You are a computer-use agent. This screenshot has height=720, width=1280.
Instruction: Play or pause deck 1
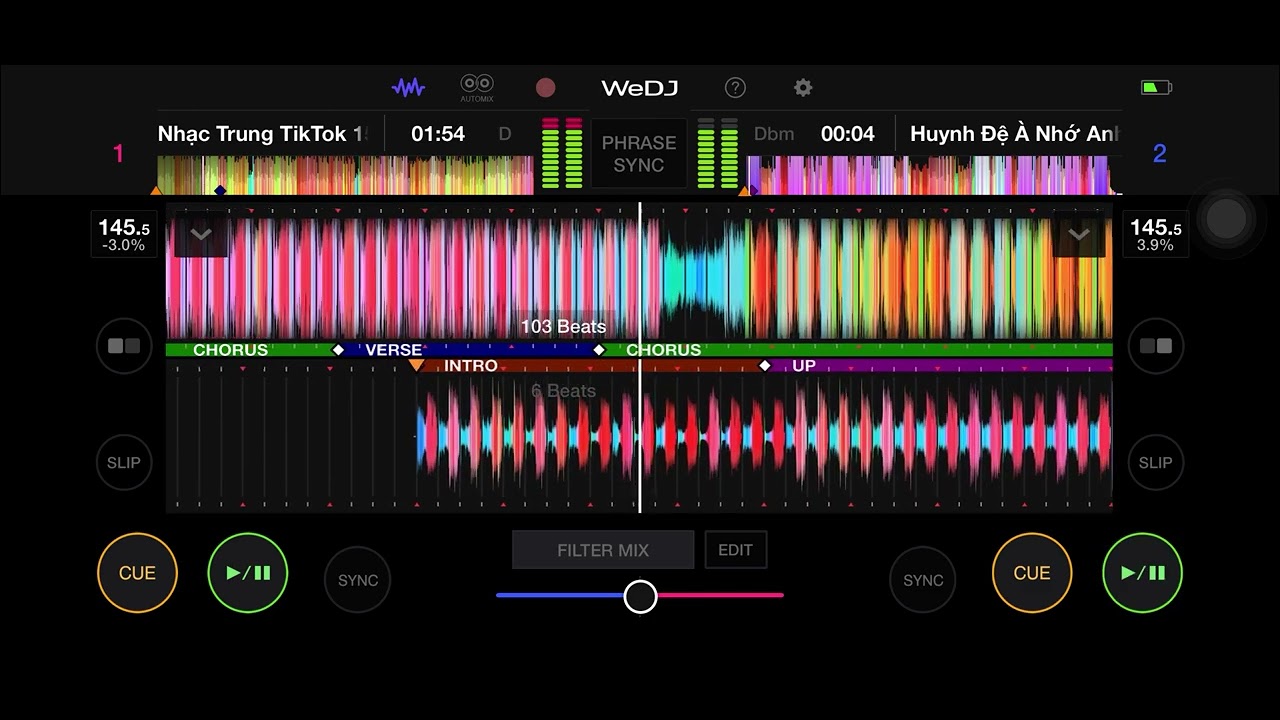(248, 573)
